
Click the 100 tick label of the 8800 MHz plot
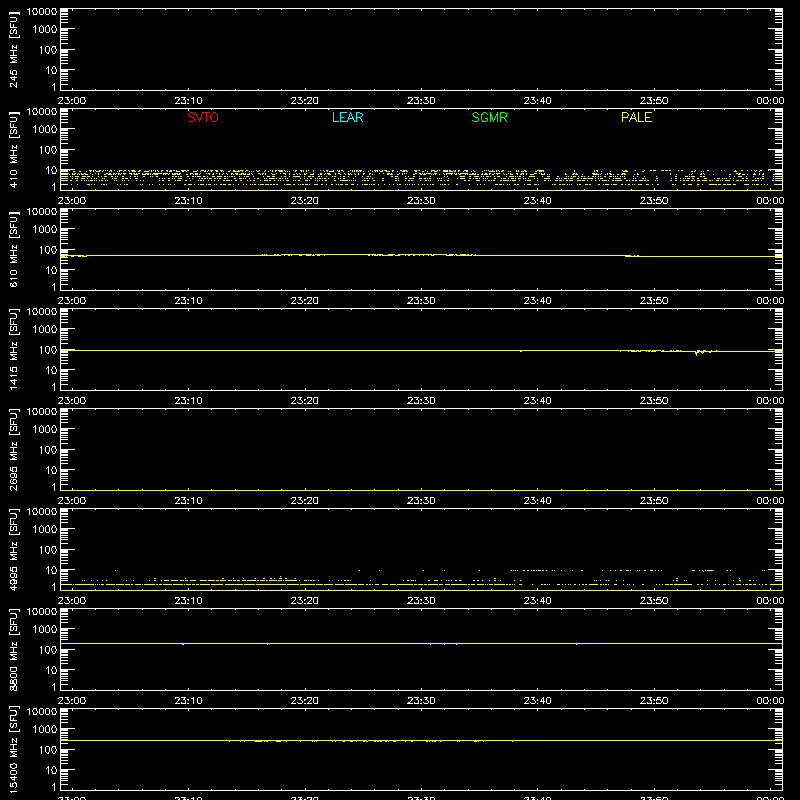(x=48, y=650)
